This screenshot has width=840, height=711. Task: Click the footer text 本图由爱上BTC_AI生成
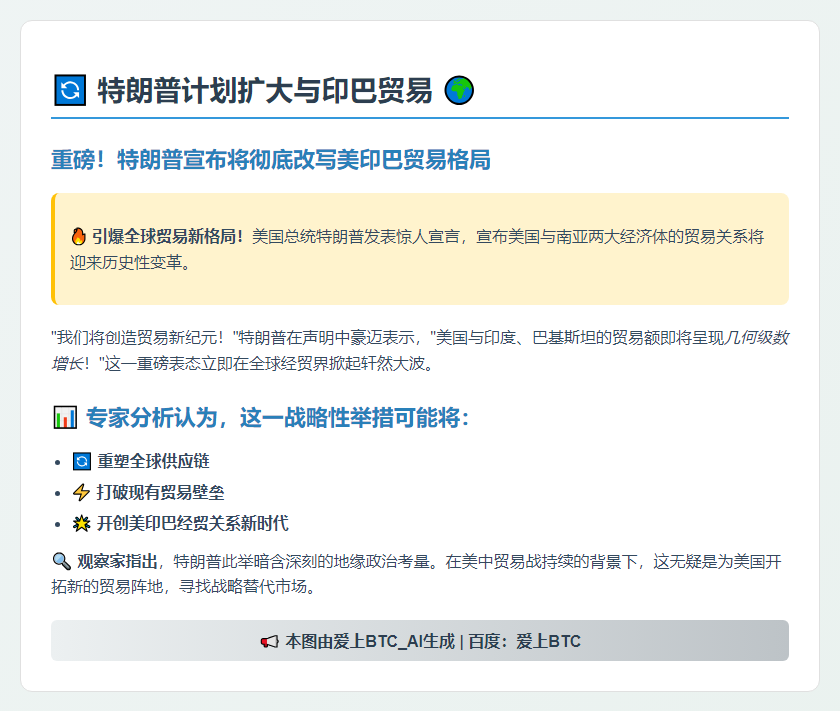point(370,641)
